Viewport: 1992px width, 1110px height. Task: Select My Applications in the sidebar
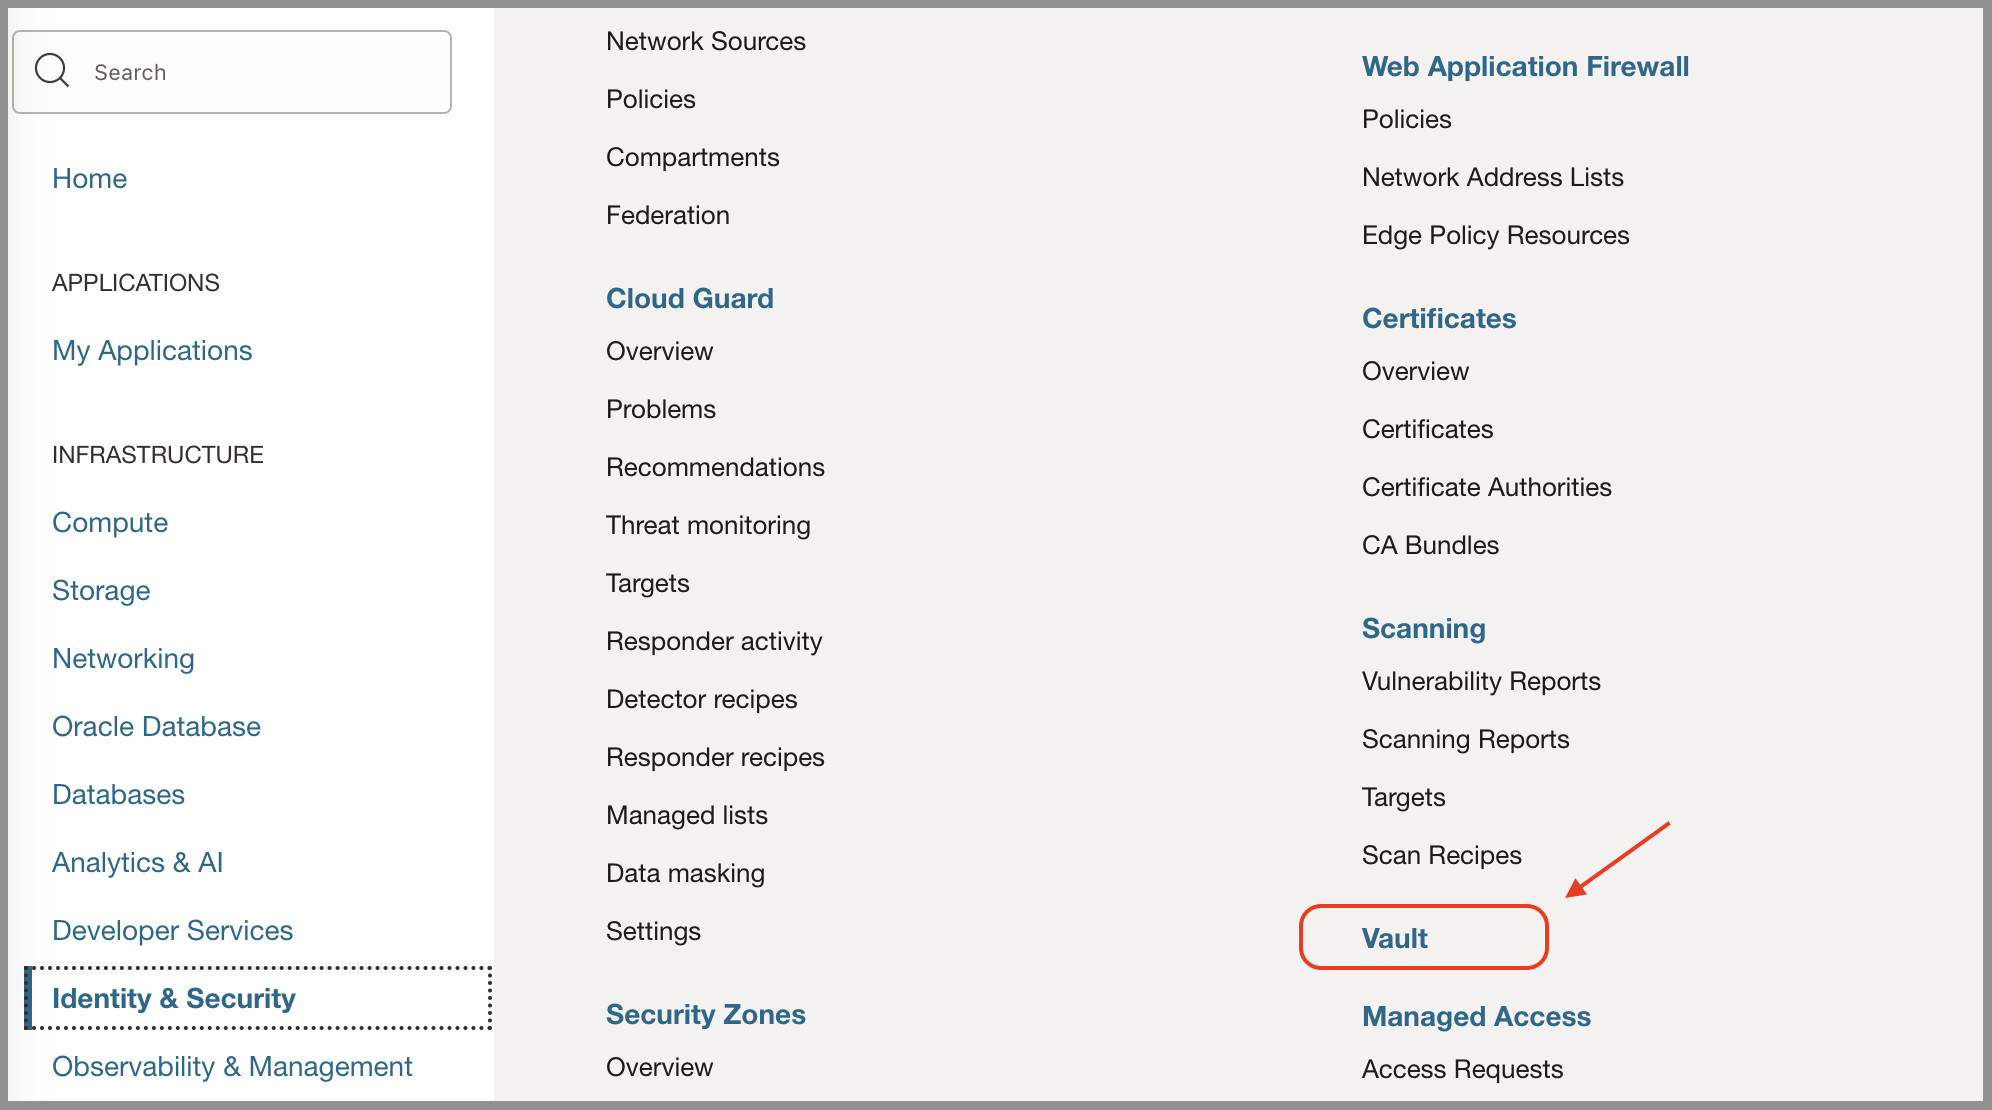pyautogui.click(x=152, y=350)
